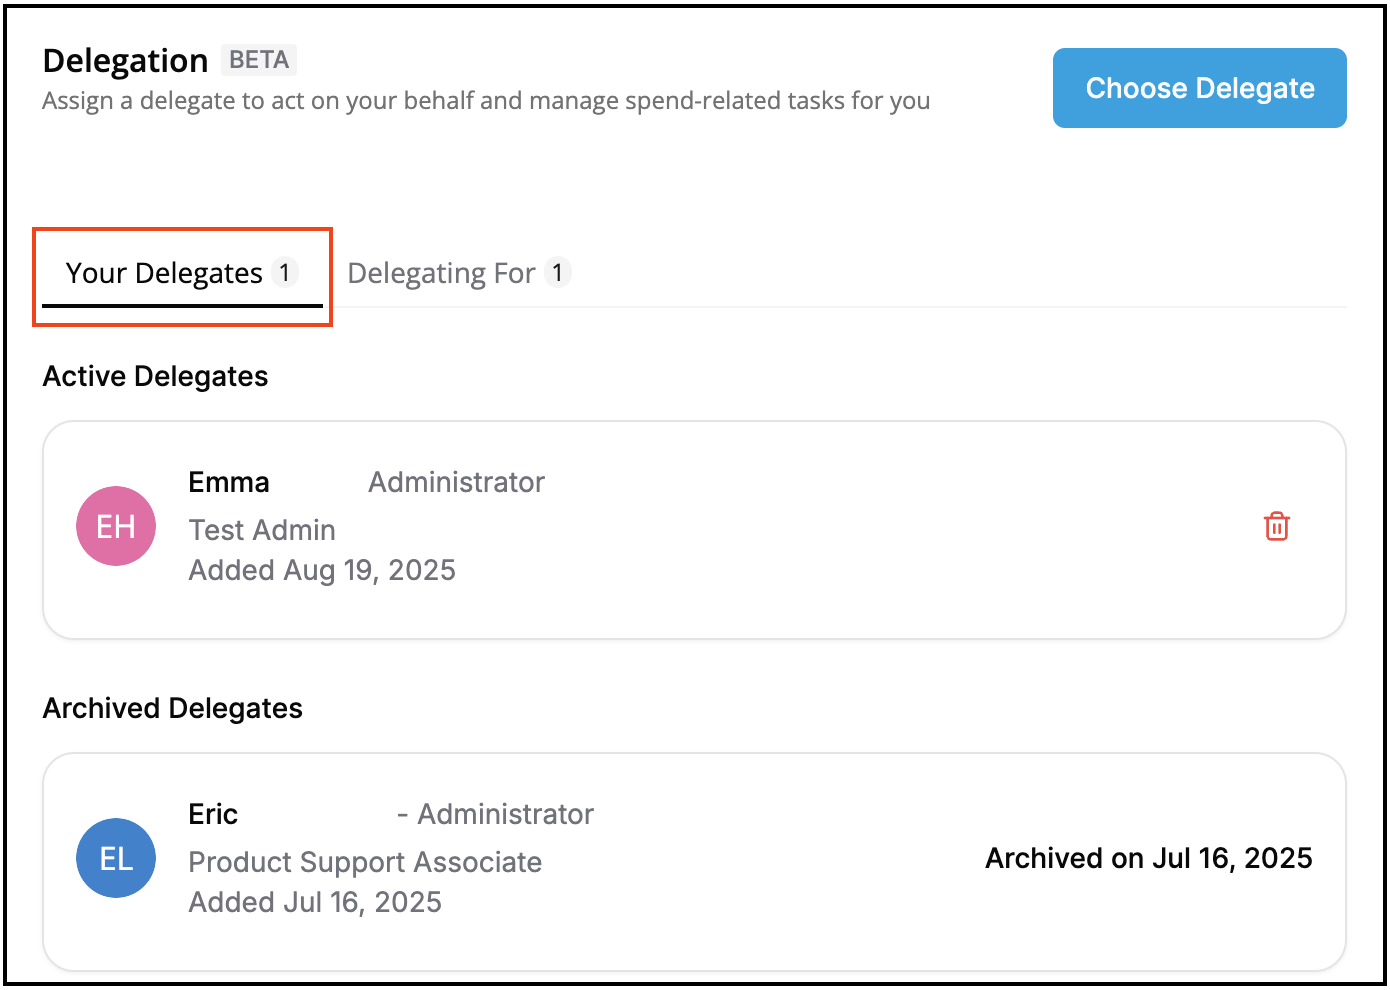Click the Archived on Jul 16 label

(x=1148, y=858)
